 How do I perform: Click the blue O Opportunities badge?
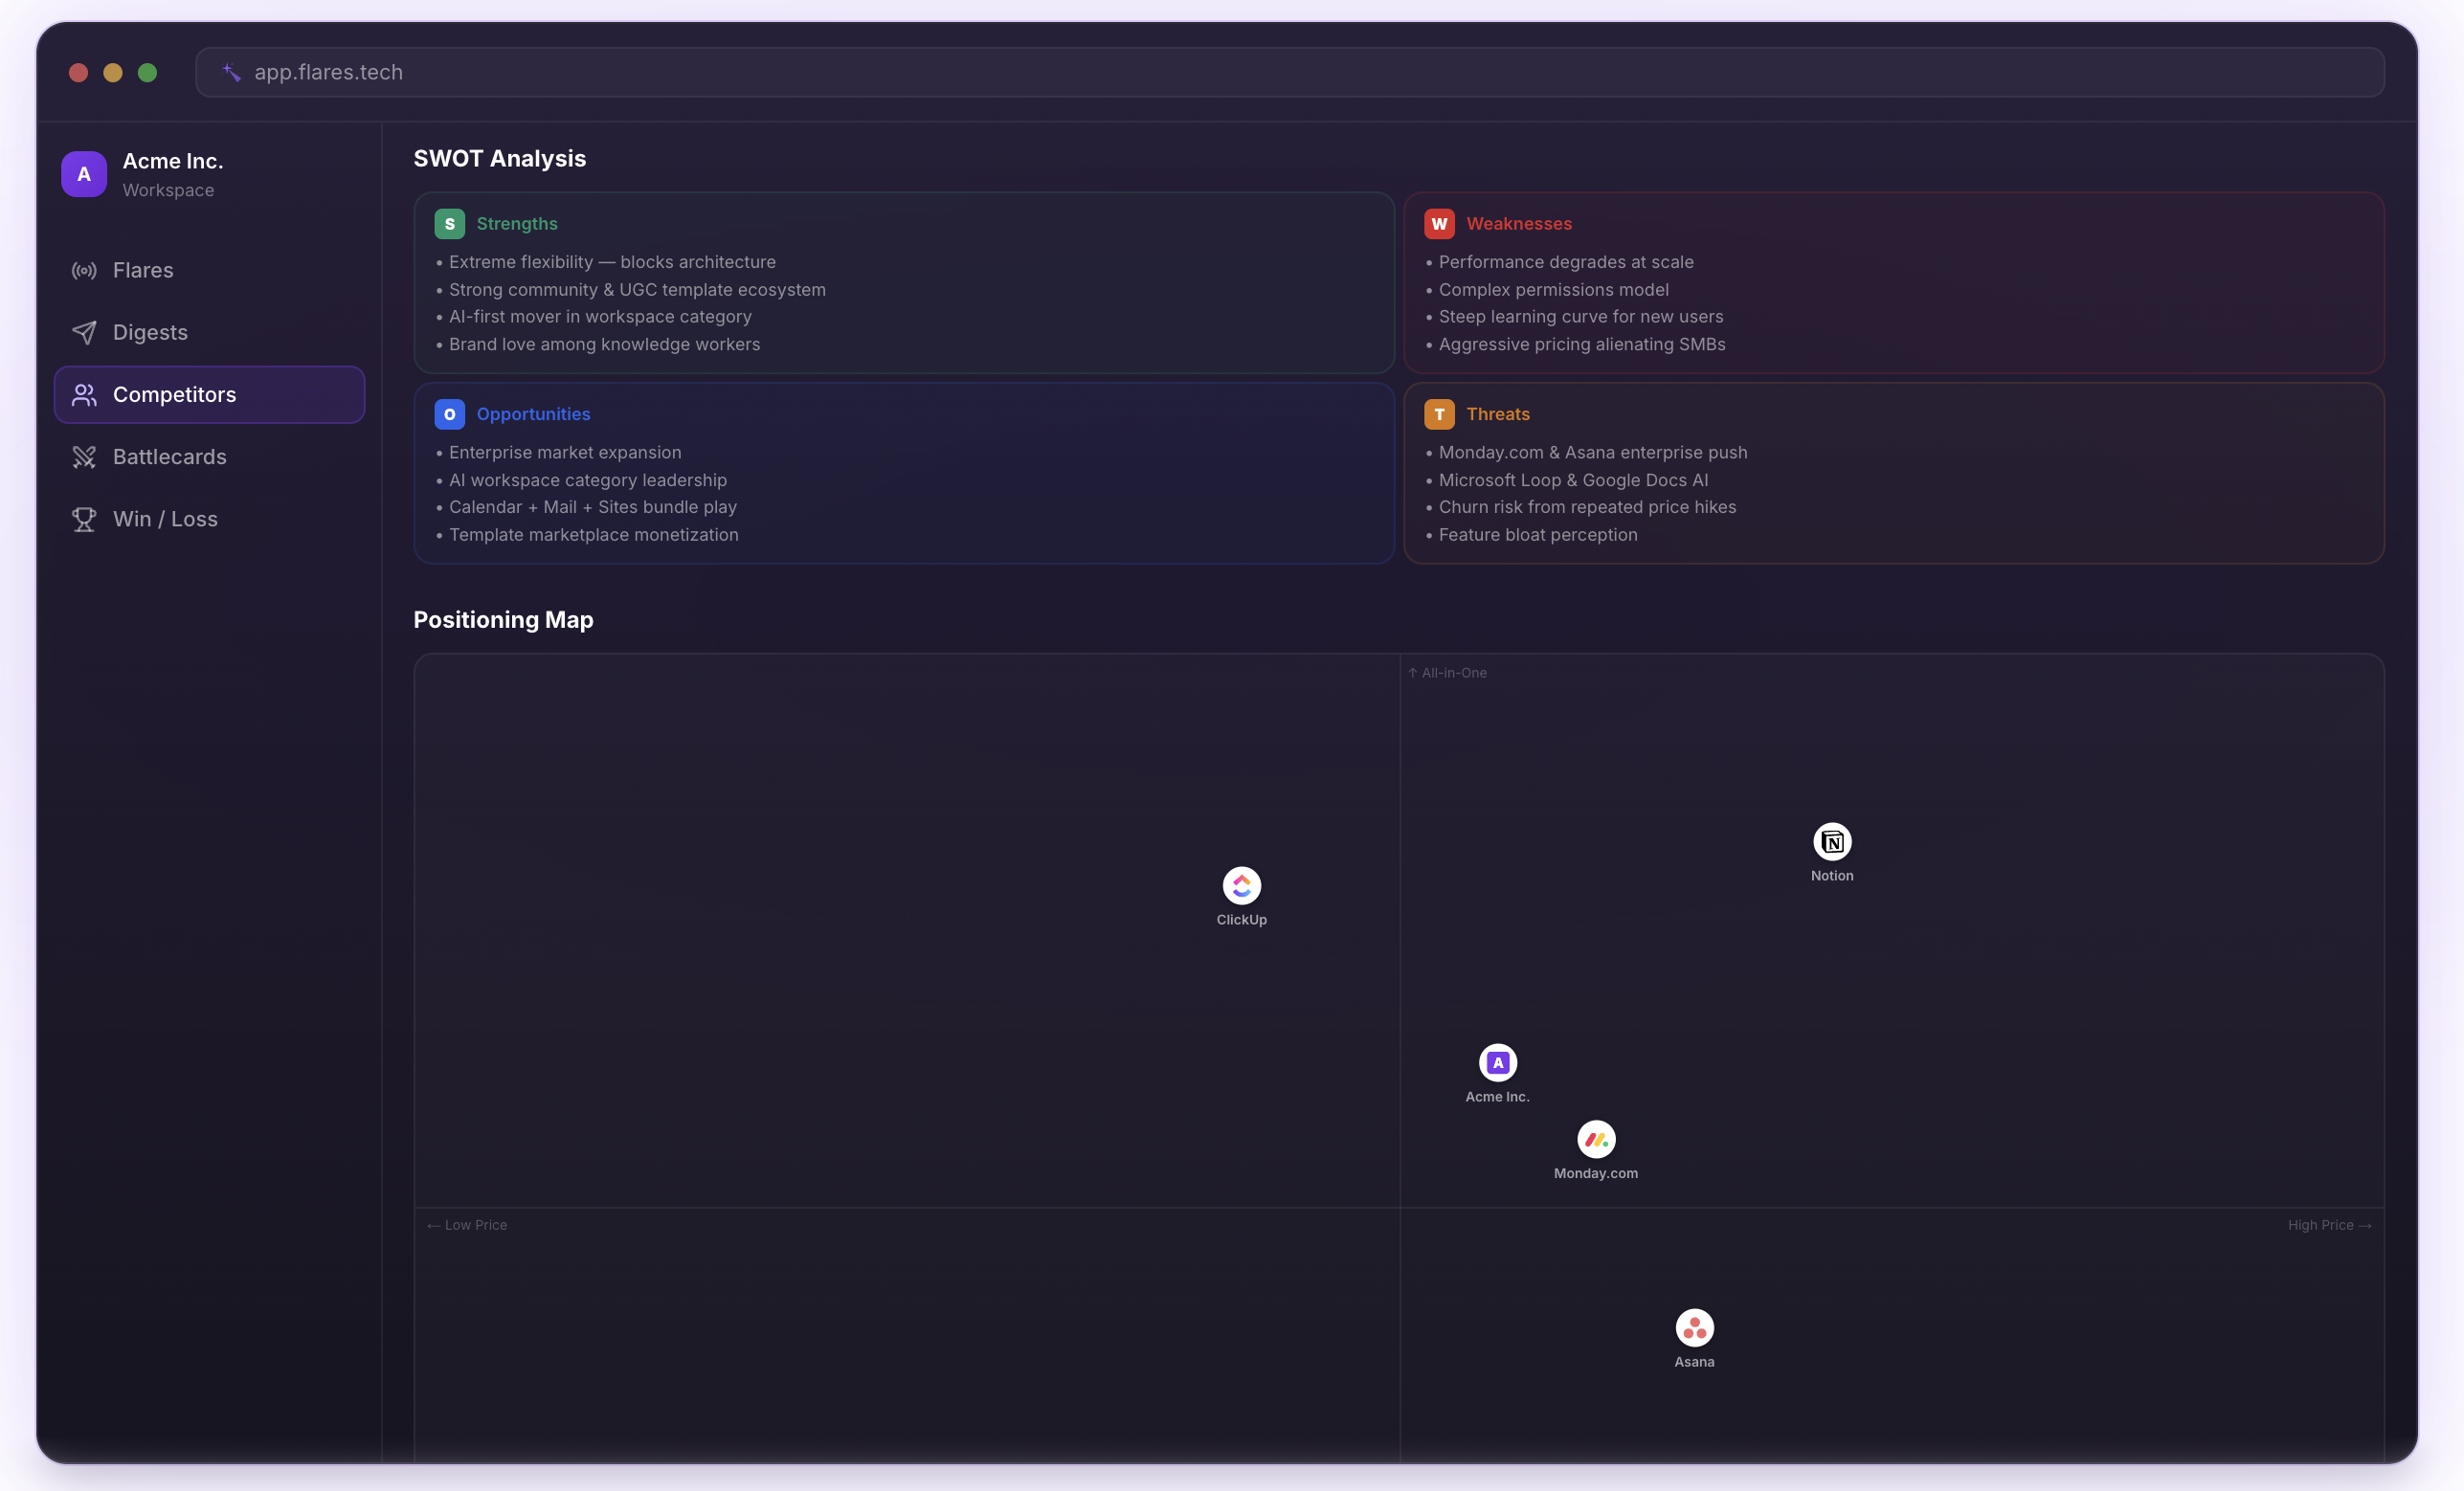click(449, 414)
